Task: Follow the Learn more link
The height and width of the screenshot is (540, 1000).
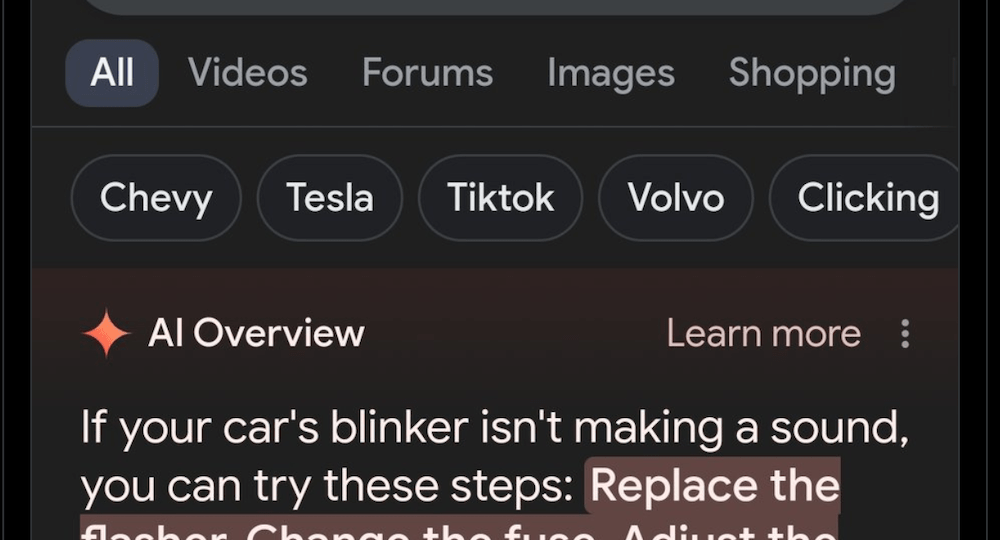Action: [763, 334]
